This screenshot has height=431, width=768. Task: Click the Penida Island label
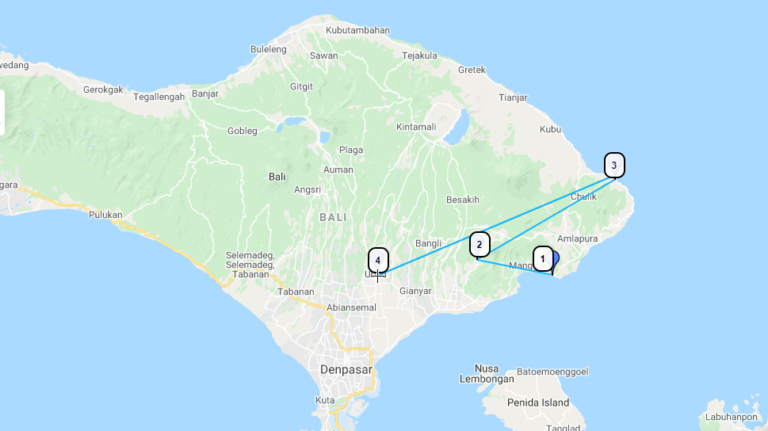point(538,403)
